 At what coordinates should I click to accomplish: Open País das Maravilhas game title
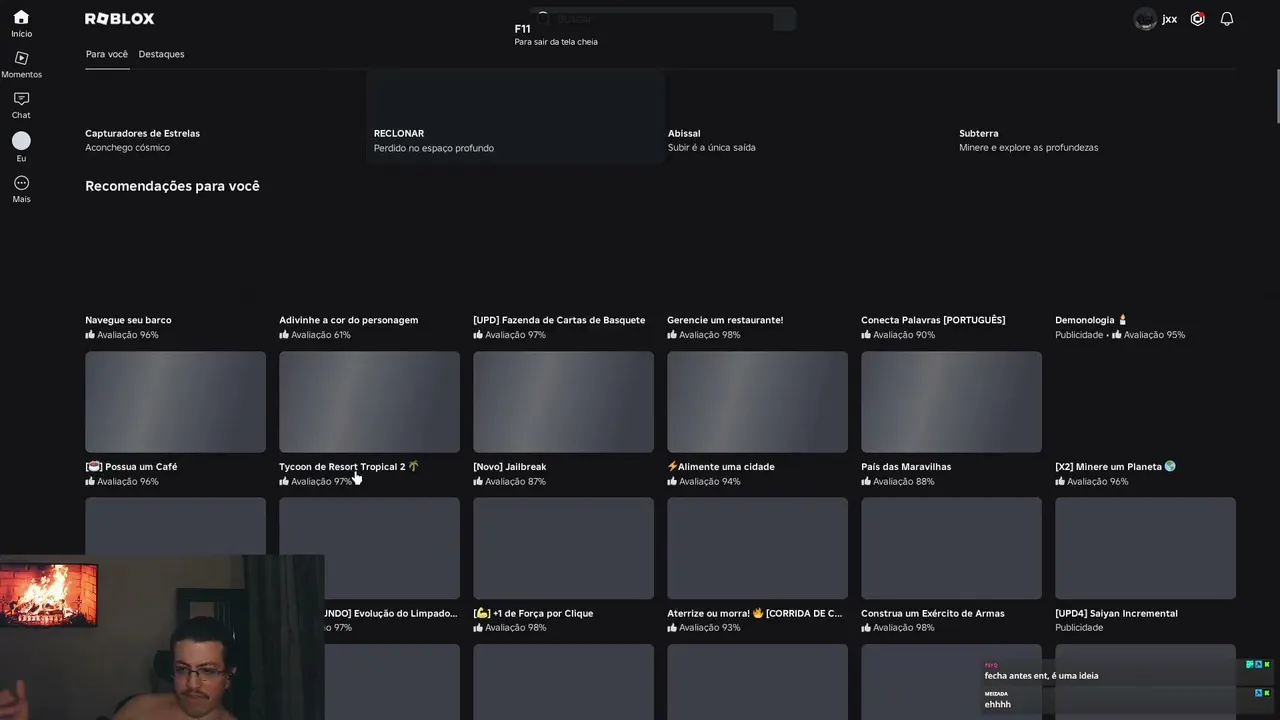[906, 467]
